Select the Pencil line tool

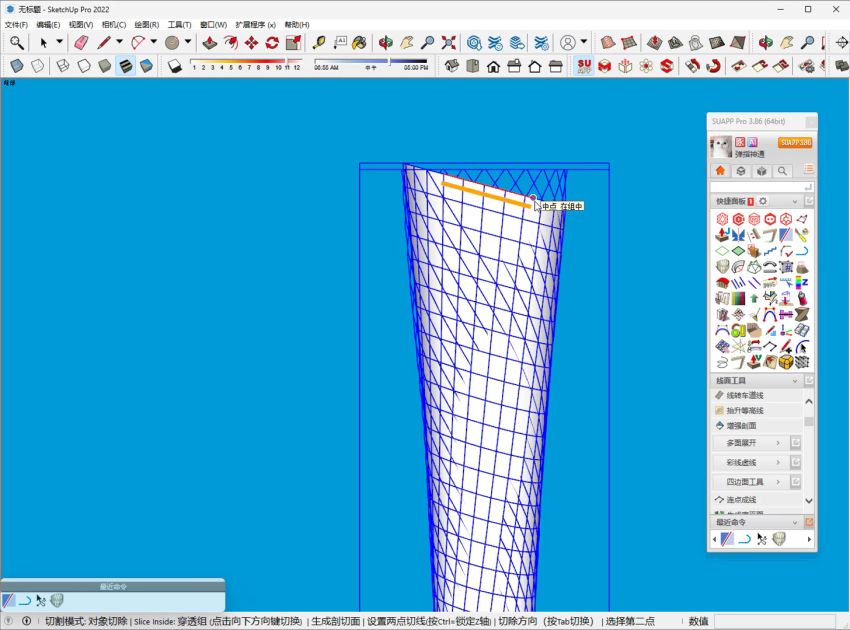point(104,42)
